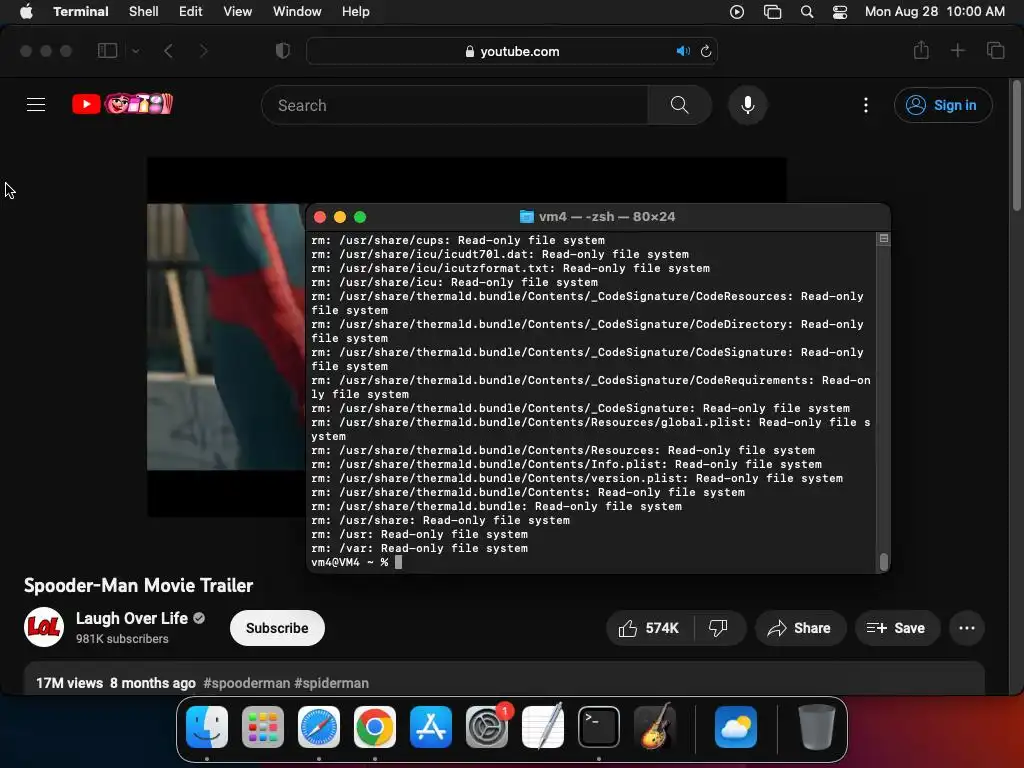The height and width of the screenshot is (768, 1024).
Task: Expand the Safari tab group dropdown arrow
Action: click(x=136, y=51)
